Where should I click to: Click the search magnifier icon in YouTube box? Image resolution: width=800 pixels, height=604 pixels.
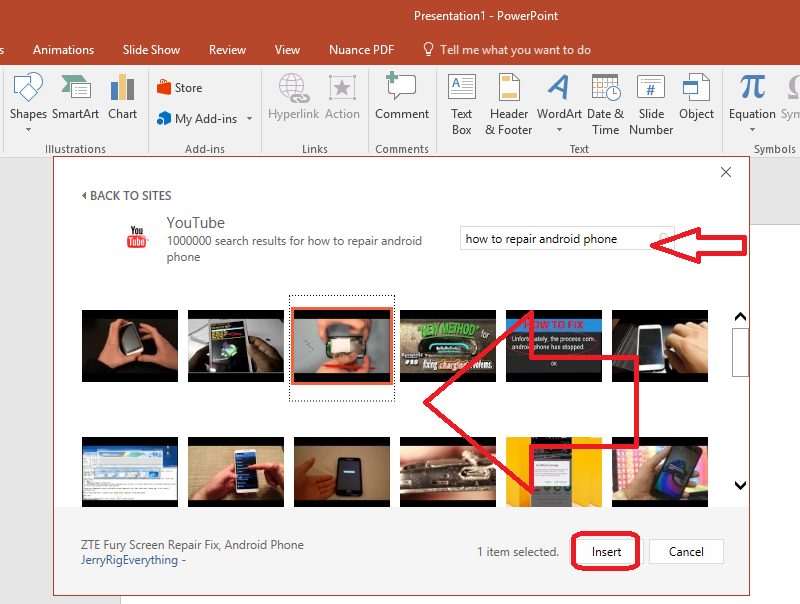tap(664, 238)
